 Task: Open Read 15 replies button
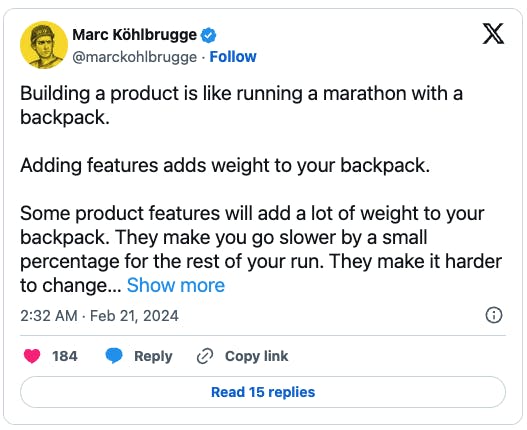263,392
